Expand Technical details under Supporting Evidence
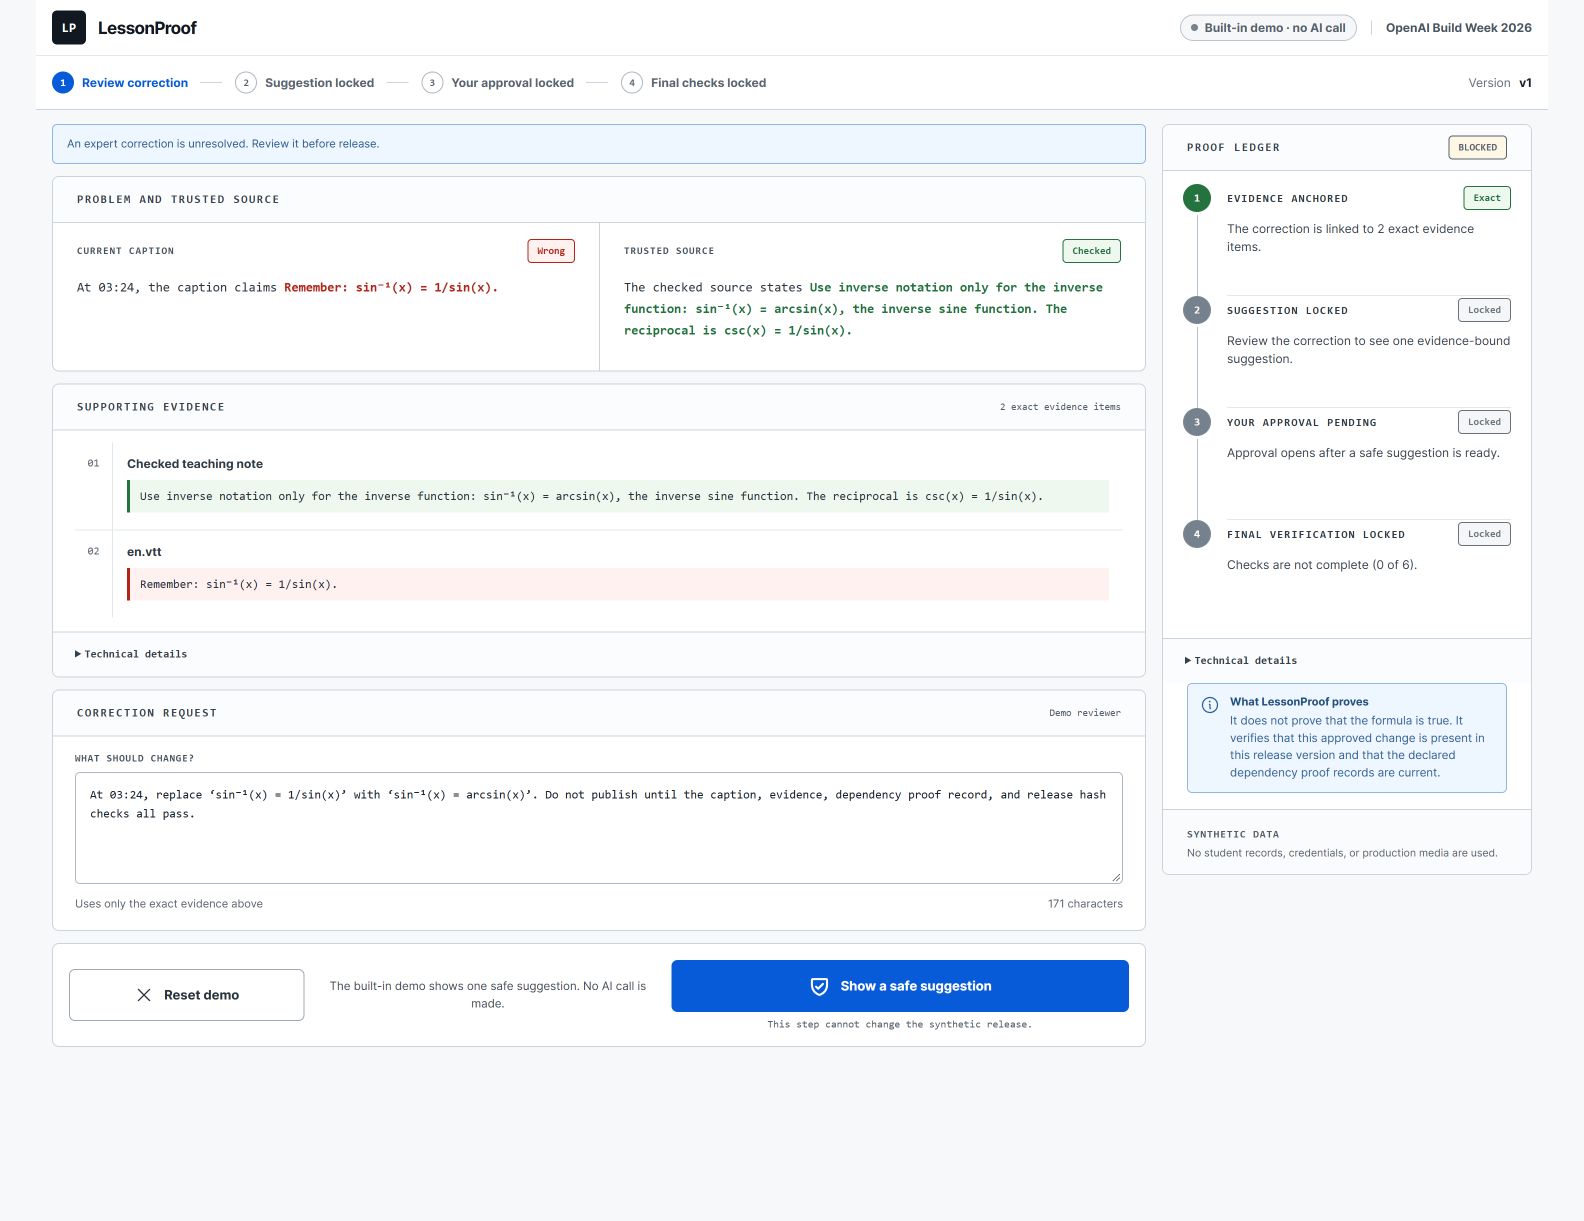1584x1221 pixels. pyautogui.click(x=131, y=654)
